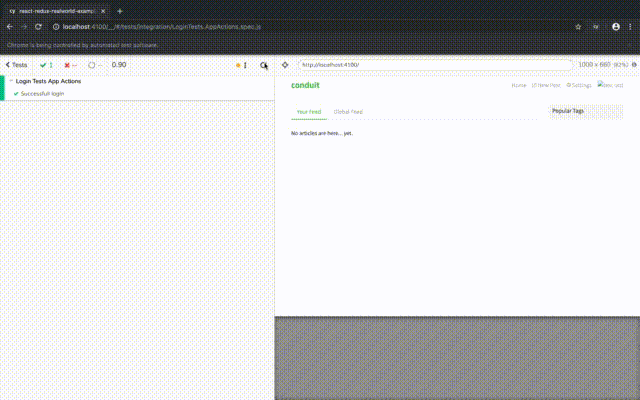The image size is (640, 400).
Task: Open the Chrome three-dot menu
Action: [x=630, y=27]
